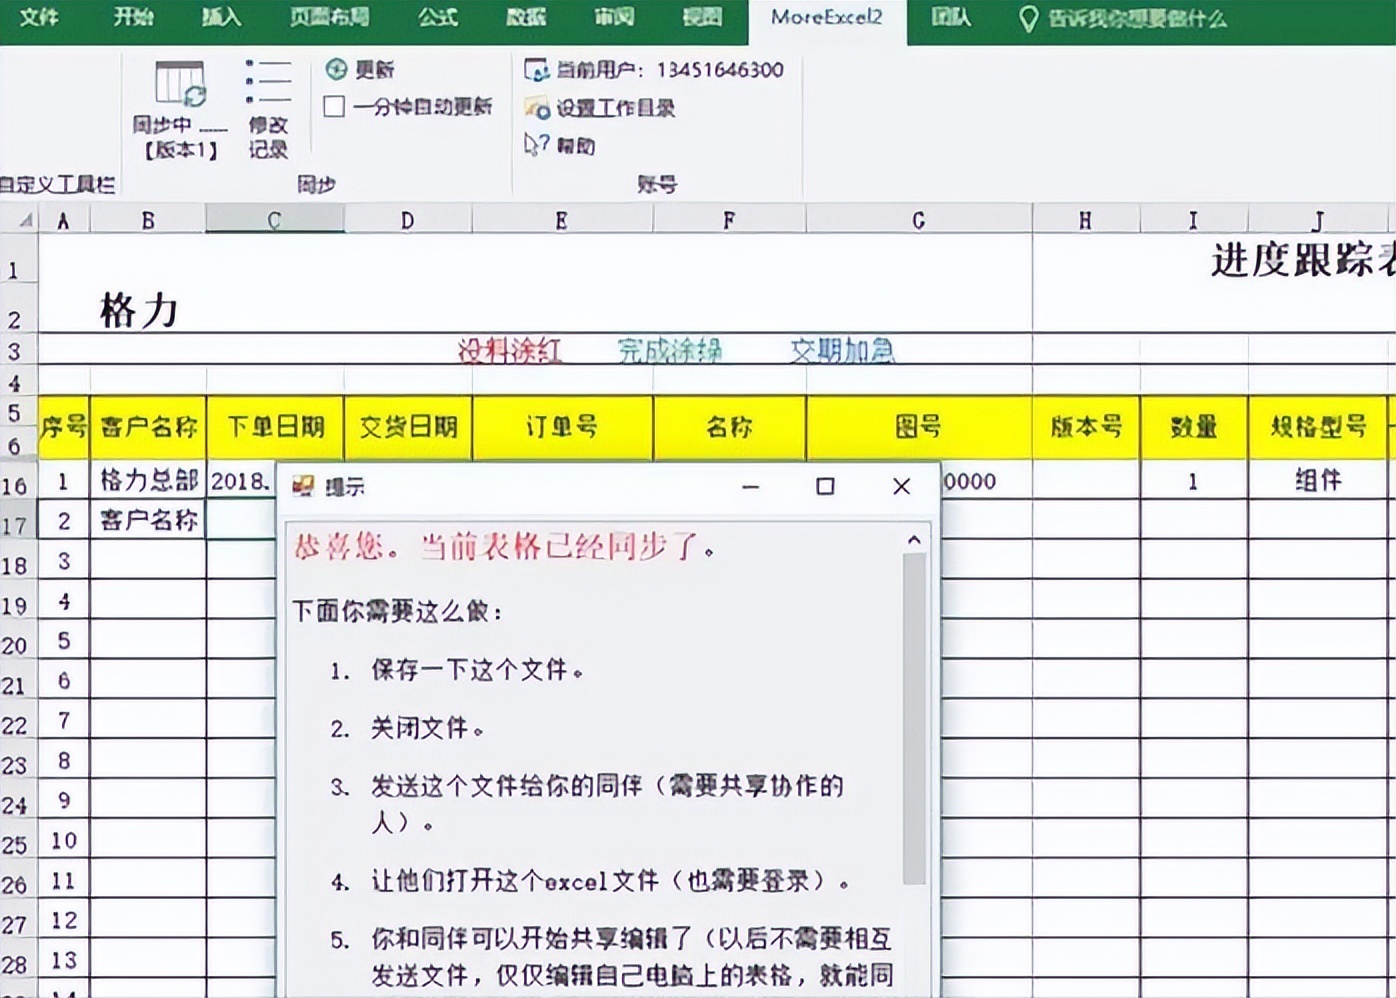
Task: Enable the 一分钟自动更新 checkbox
Action: pyautogui.click(x=334, y=105)
